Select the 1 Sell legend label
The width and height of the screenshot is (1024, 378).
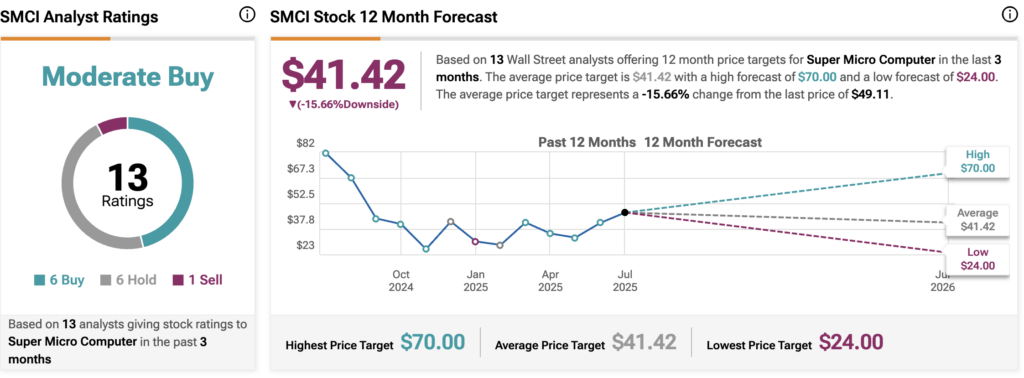click(x=197, y=280)
